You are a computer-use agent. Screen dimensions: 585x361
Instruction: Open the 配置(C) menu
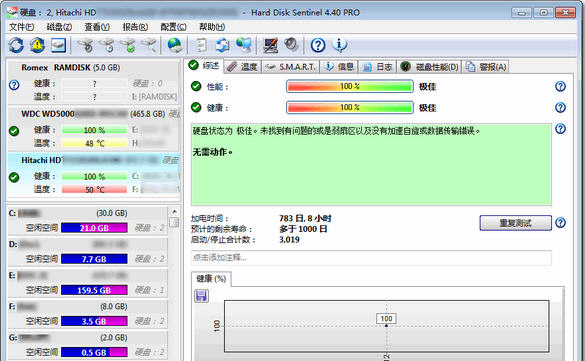coord(173,27)
